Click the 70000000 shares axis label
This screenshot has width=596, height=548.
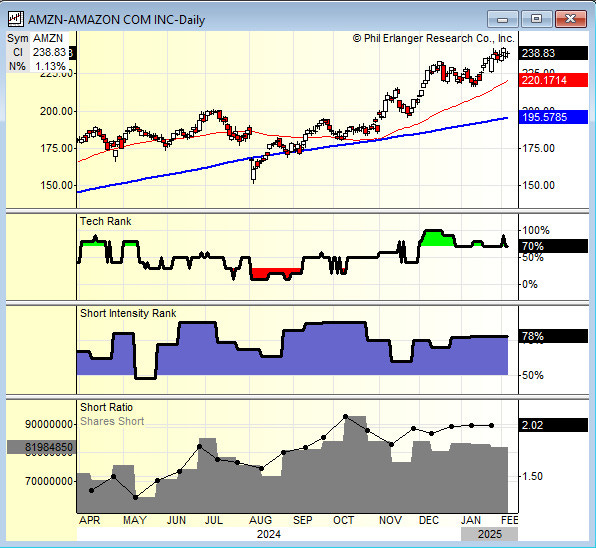(49, 481)
